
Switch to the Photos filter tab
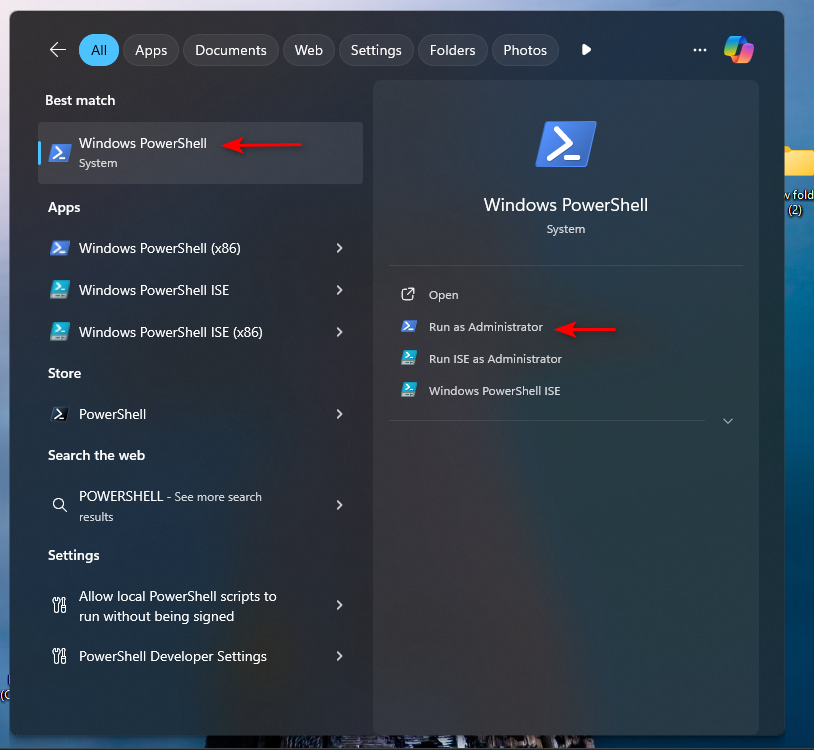coord(525,50)
